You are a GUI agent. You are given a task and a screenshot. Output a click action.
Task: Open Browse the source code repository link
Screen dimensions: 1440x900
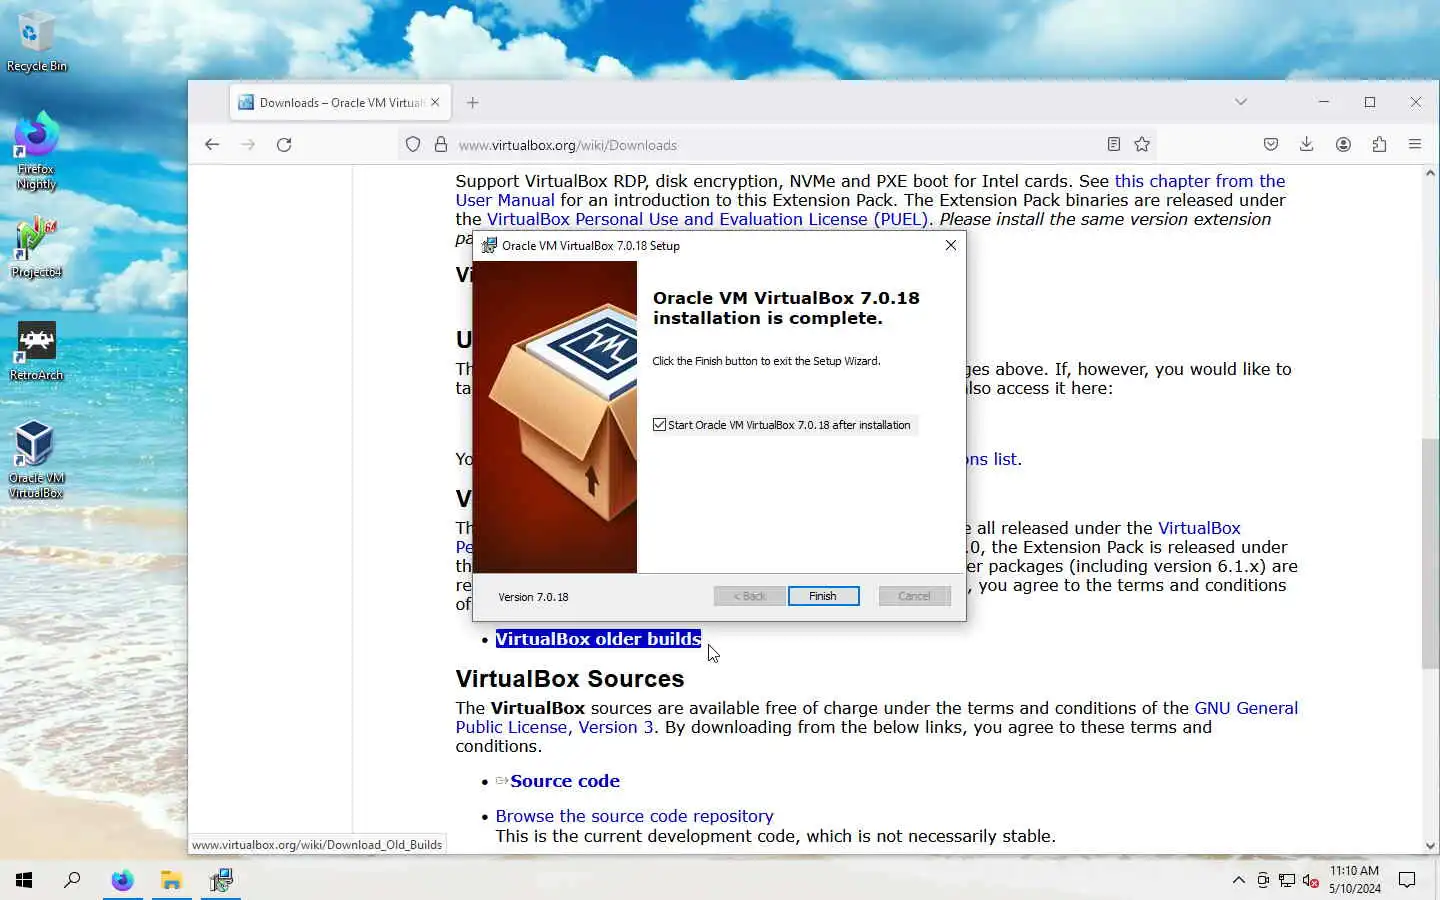634,816
